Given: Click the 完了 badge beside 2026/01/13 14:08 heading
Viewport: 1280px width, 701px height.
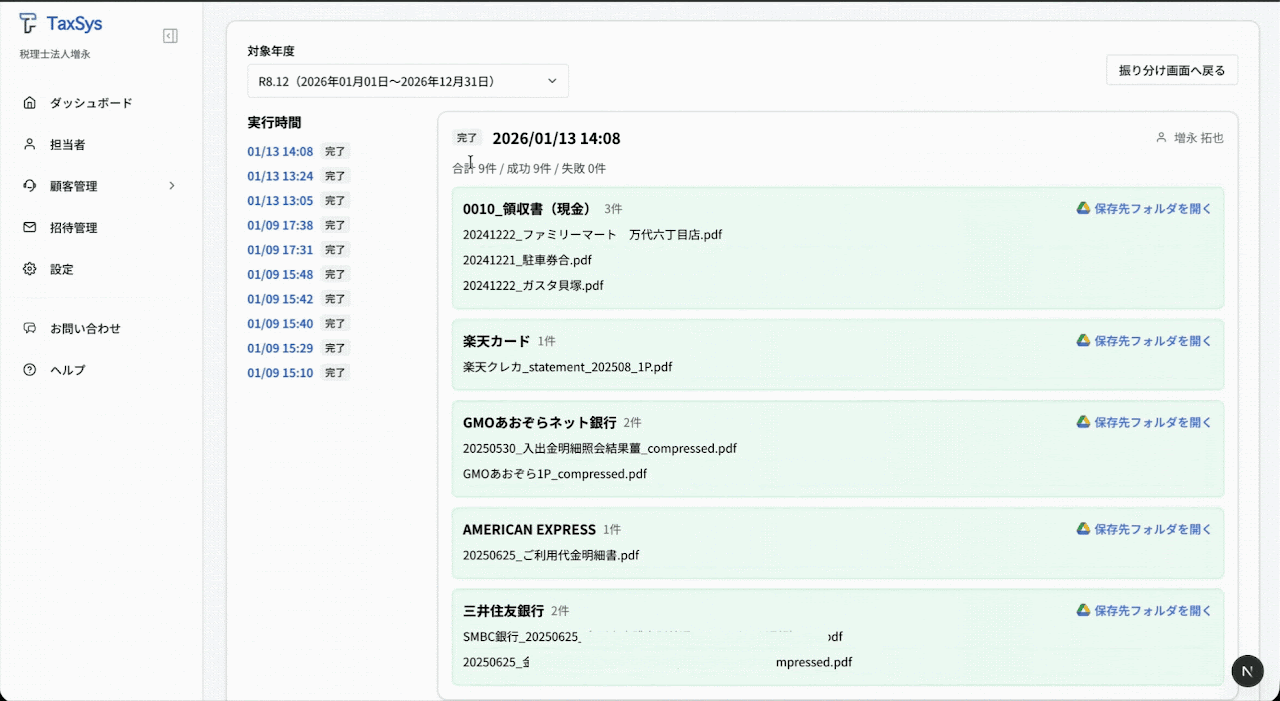Looking at the screenshot, I should point(467,138).
